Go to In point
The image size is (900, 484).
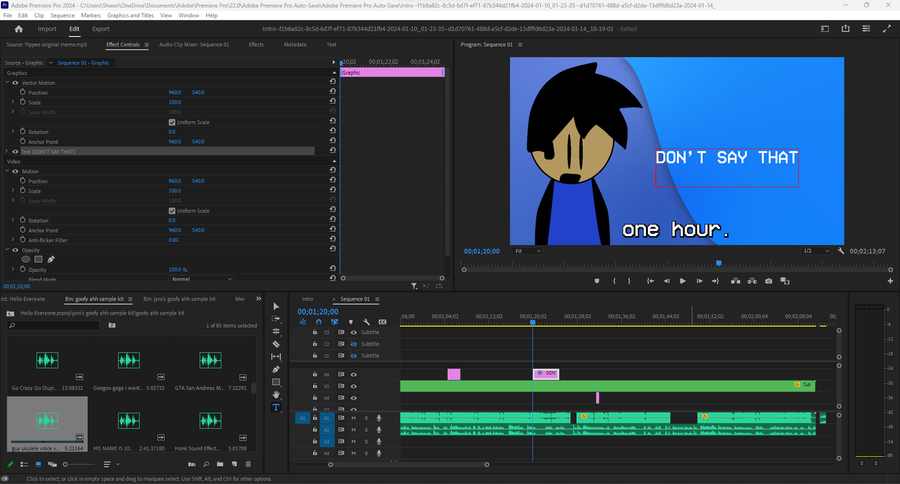point(650,281)
